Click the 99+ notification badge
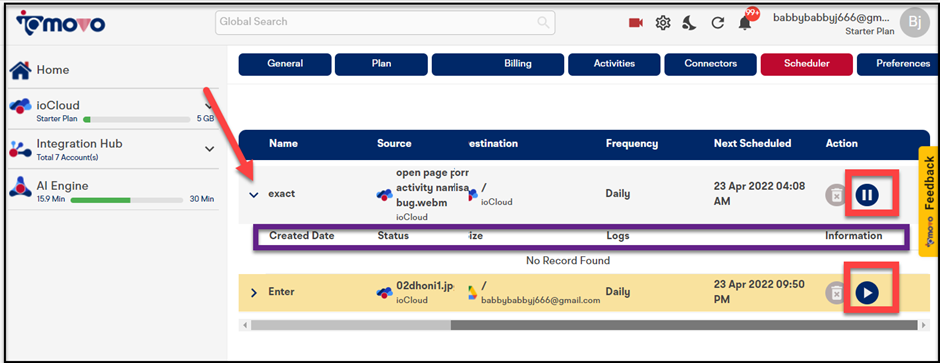 tap(752, 14)
